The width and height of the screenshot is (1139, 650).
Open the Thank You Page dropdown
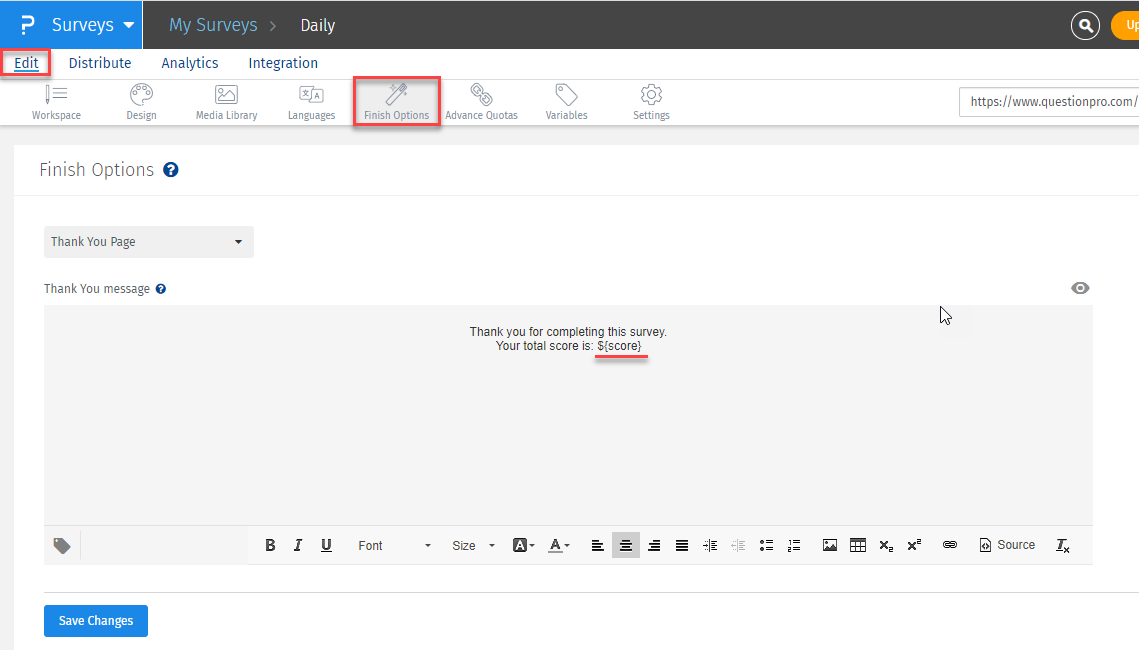coord(148,242)
